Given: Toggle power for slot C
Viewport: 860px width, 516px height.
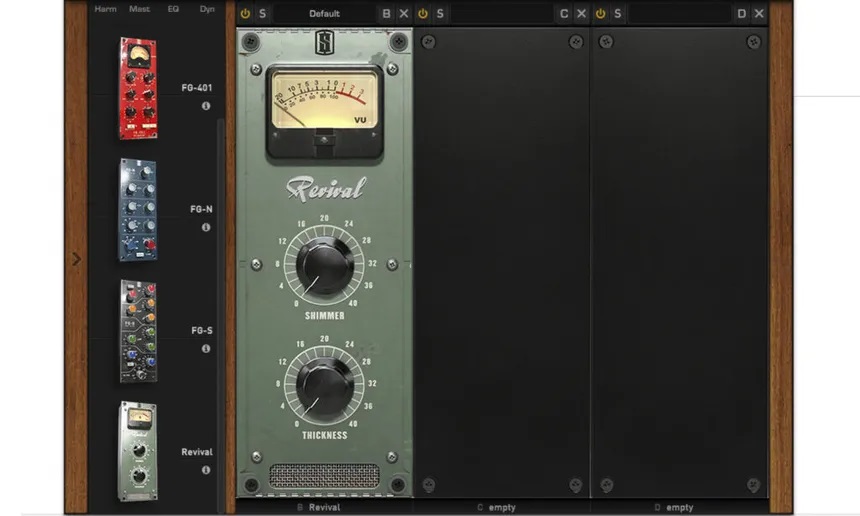Looking at the screenshot, I should click(423, 14).
